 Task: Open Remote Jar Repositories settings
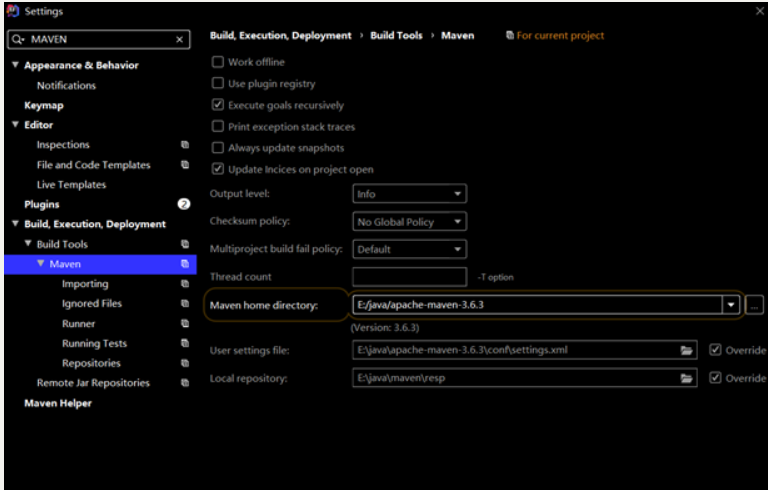[x=93, y=383]
